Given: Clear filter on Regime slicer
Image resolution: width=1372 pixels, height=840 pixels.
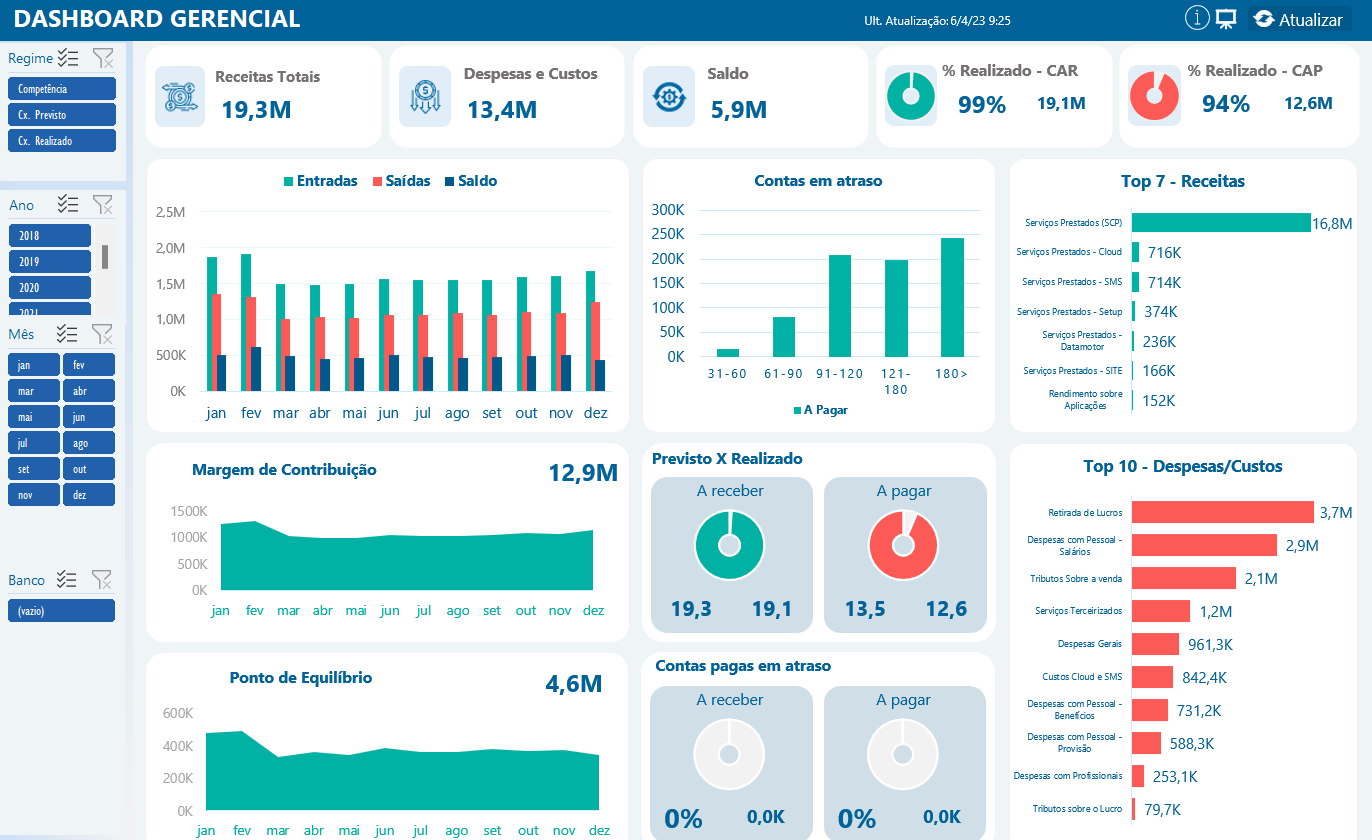Looking at the screenshot, I should click(x=103, y=58).
